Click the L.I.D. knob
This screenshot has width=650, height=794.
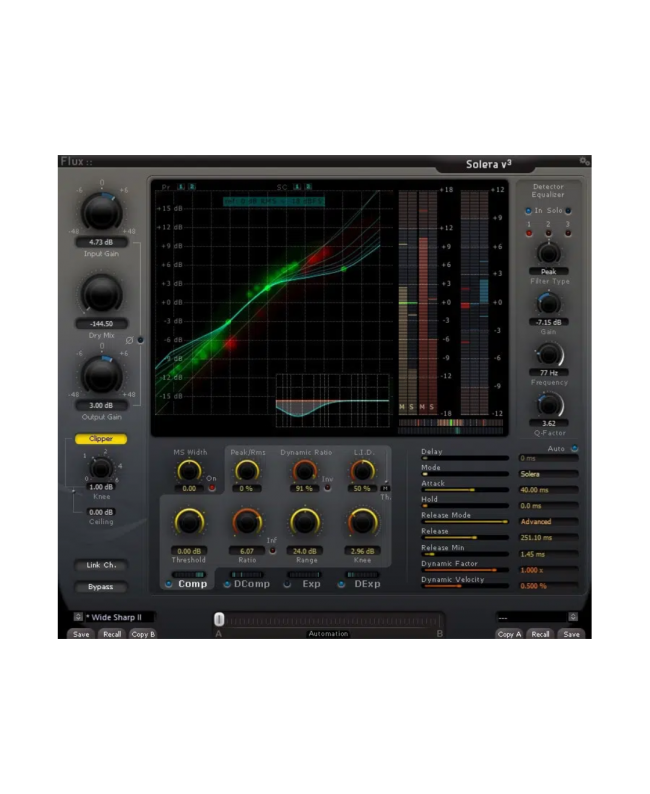[362, 471]
